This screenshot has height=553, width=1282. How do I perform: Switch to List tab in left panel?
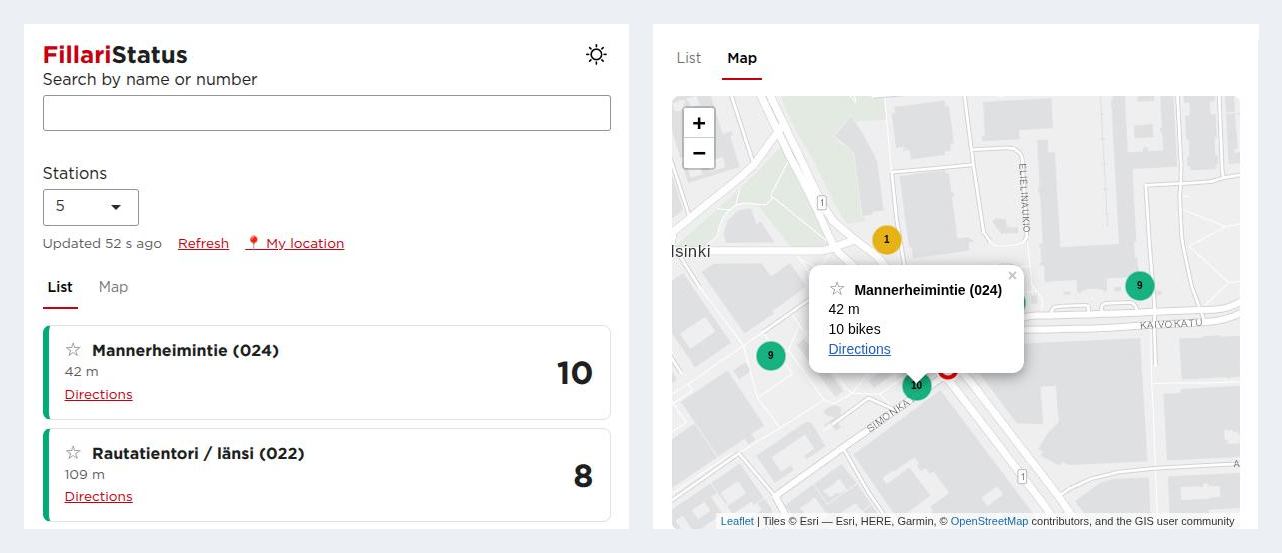60,287
